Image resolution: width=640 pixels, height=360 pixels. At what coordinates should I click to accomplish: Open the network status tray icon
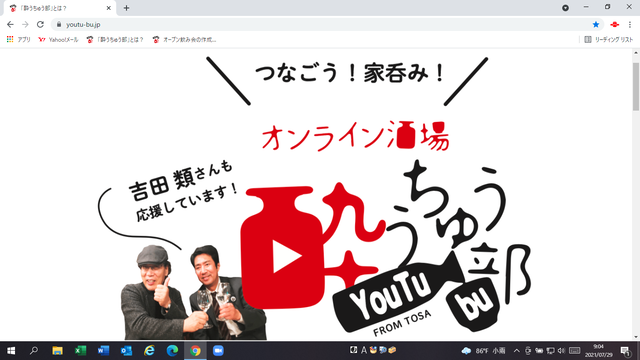550,351
